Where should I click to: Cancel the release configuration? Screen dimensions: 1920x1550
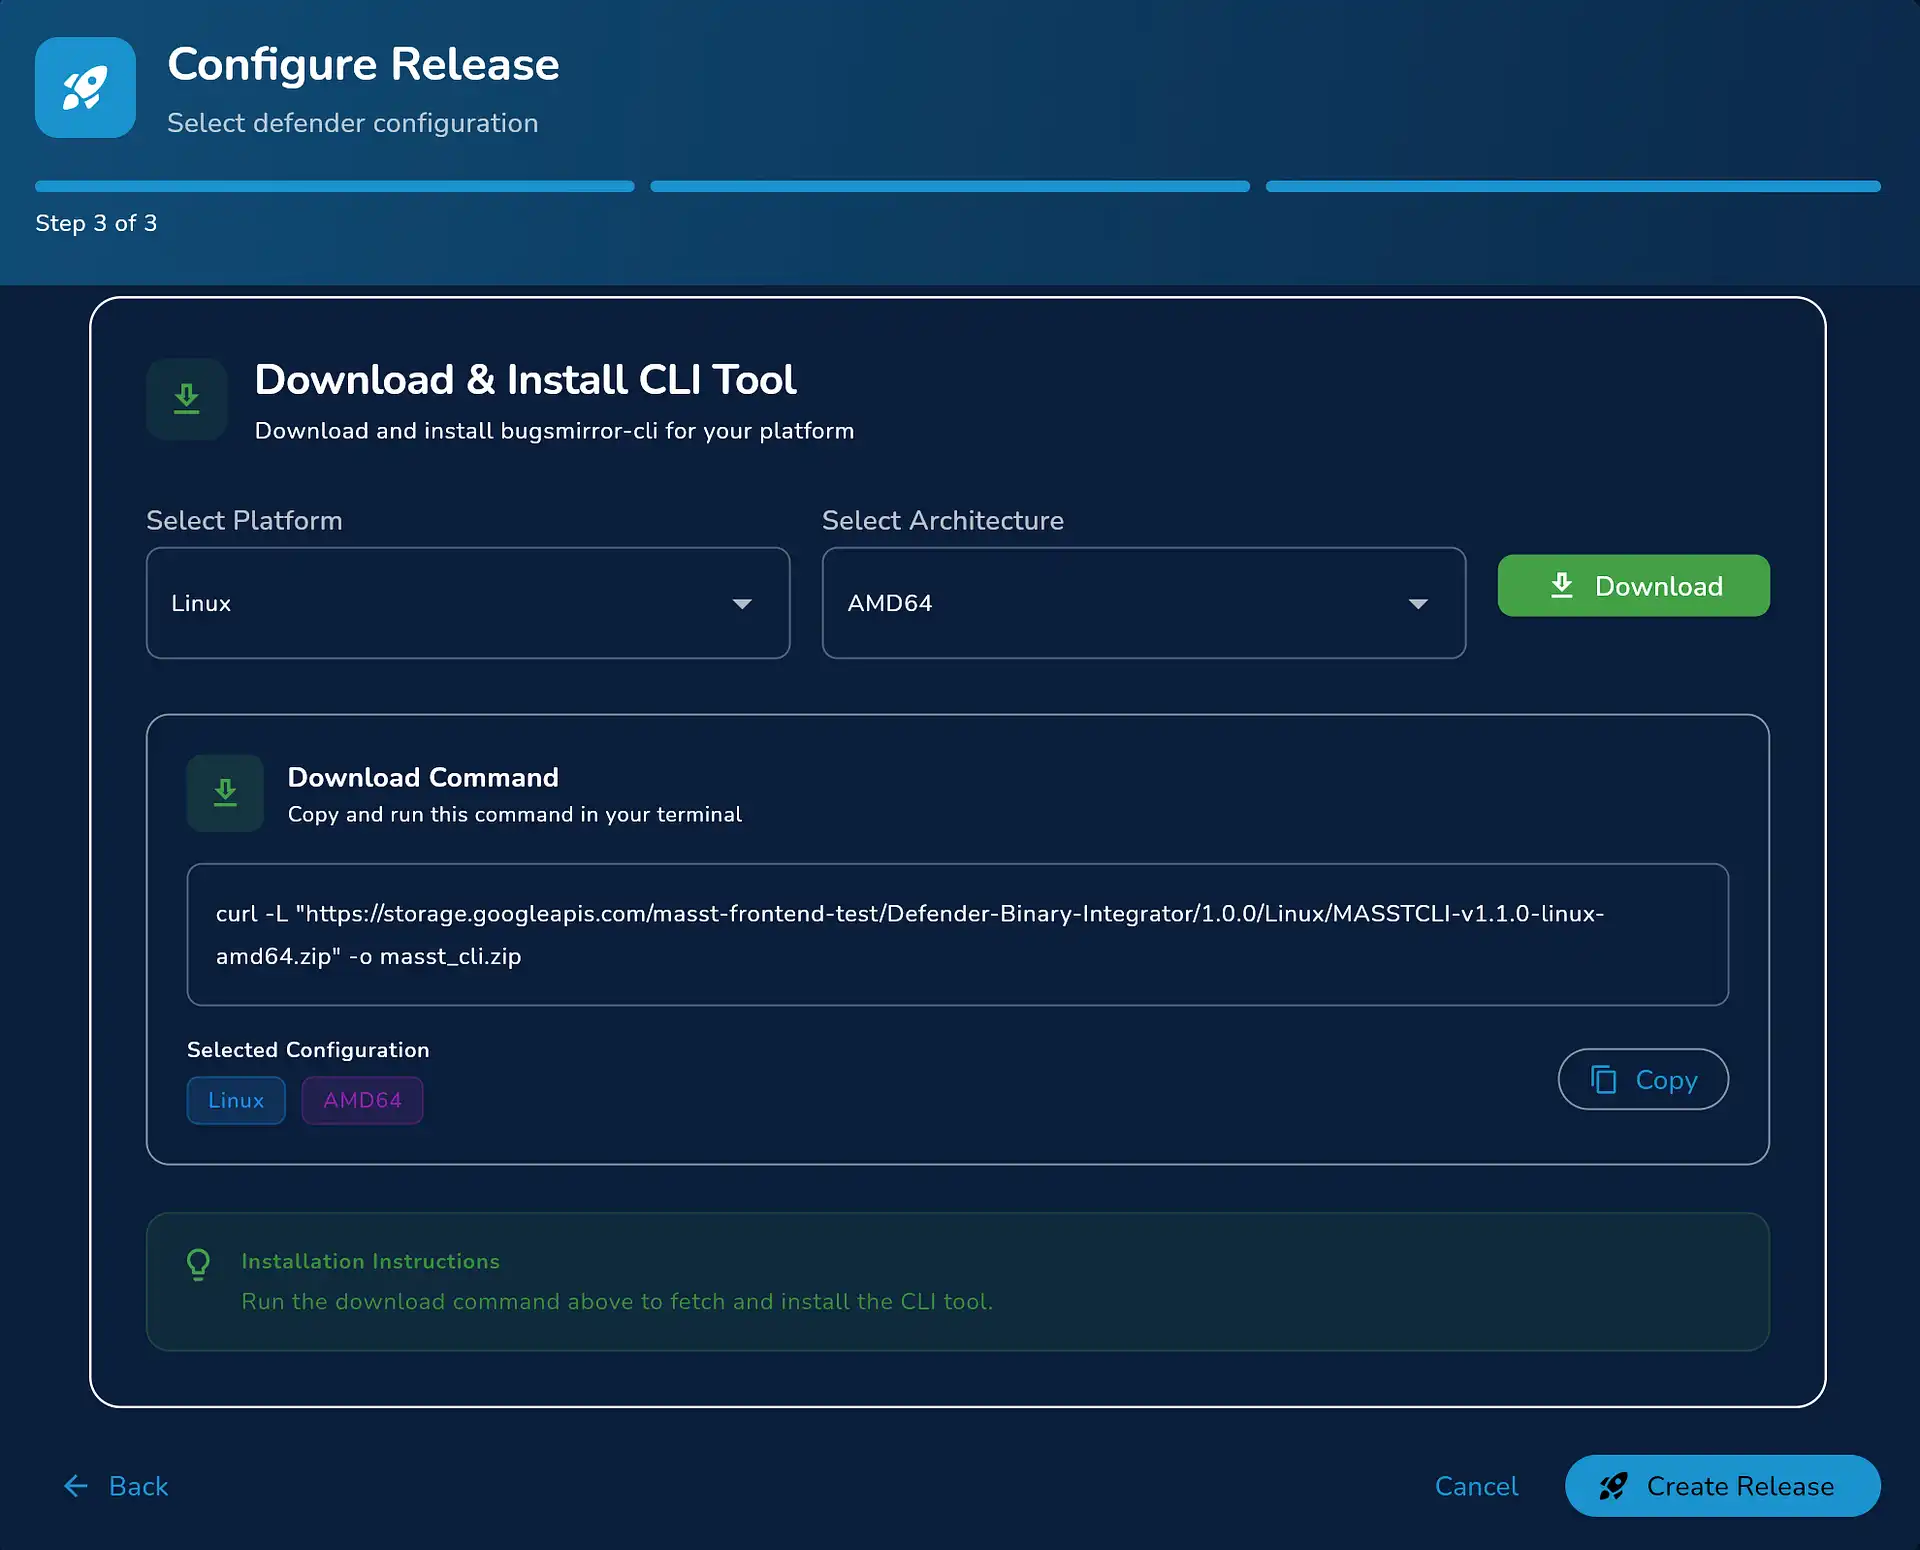pyautogui.click(x=1476, y=1486)
